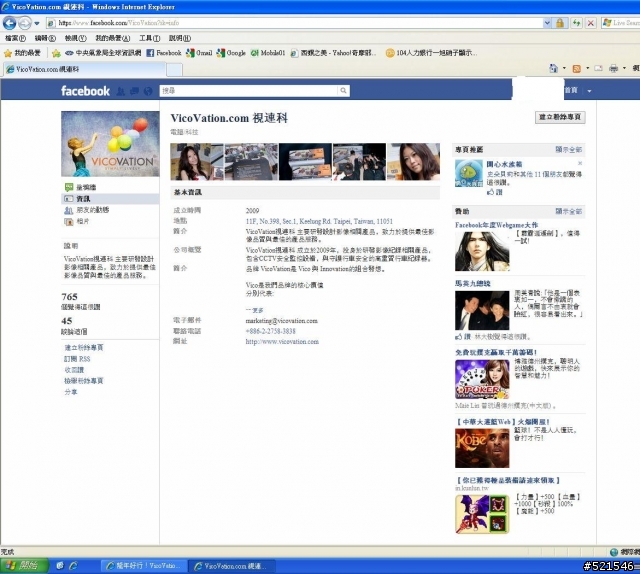640x574 pixels.
Task: Click the facebook logo
Action: 85,91
